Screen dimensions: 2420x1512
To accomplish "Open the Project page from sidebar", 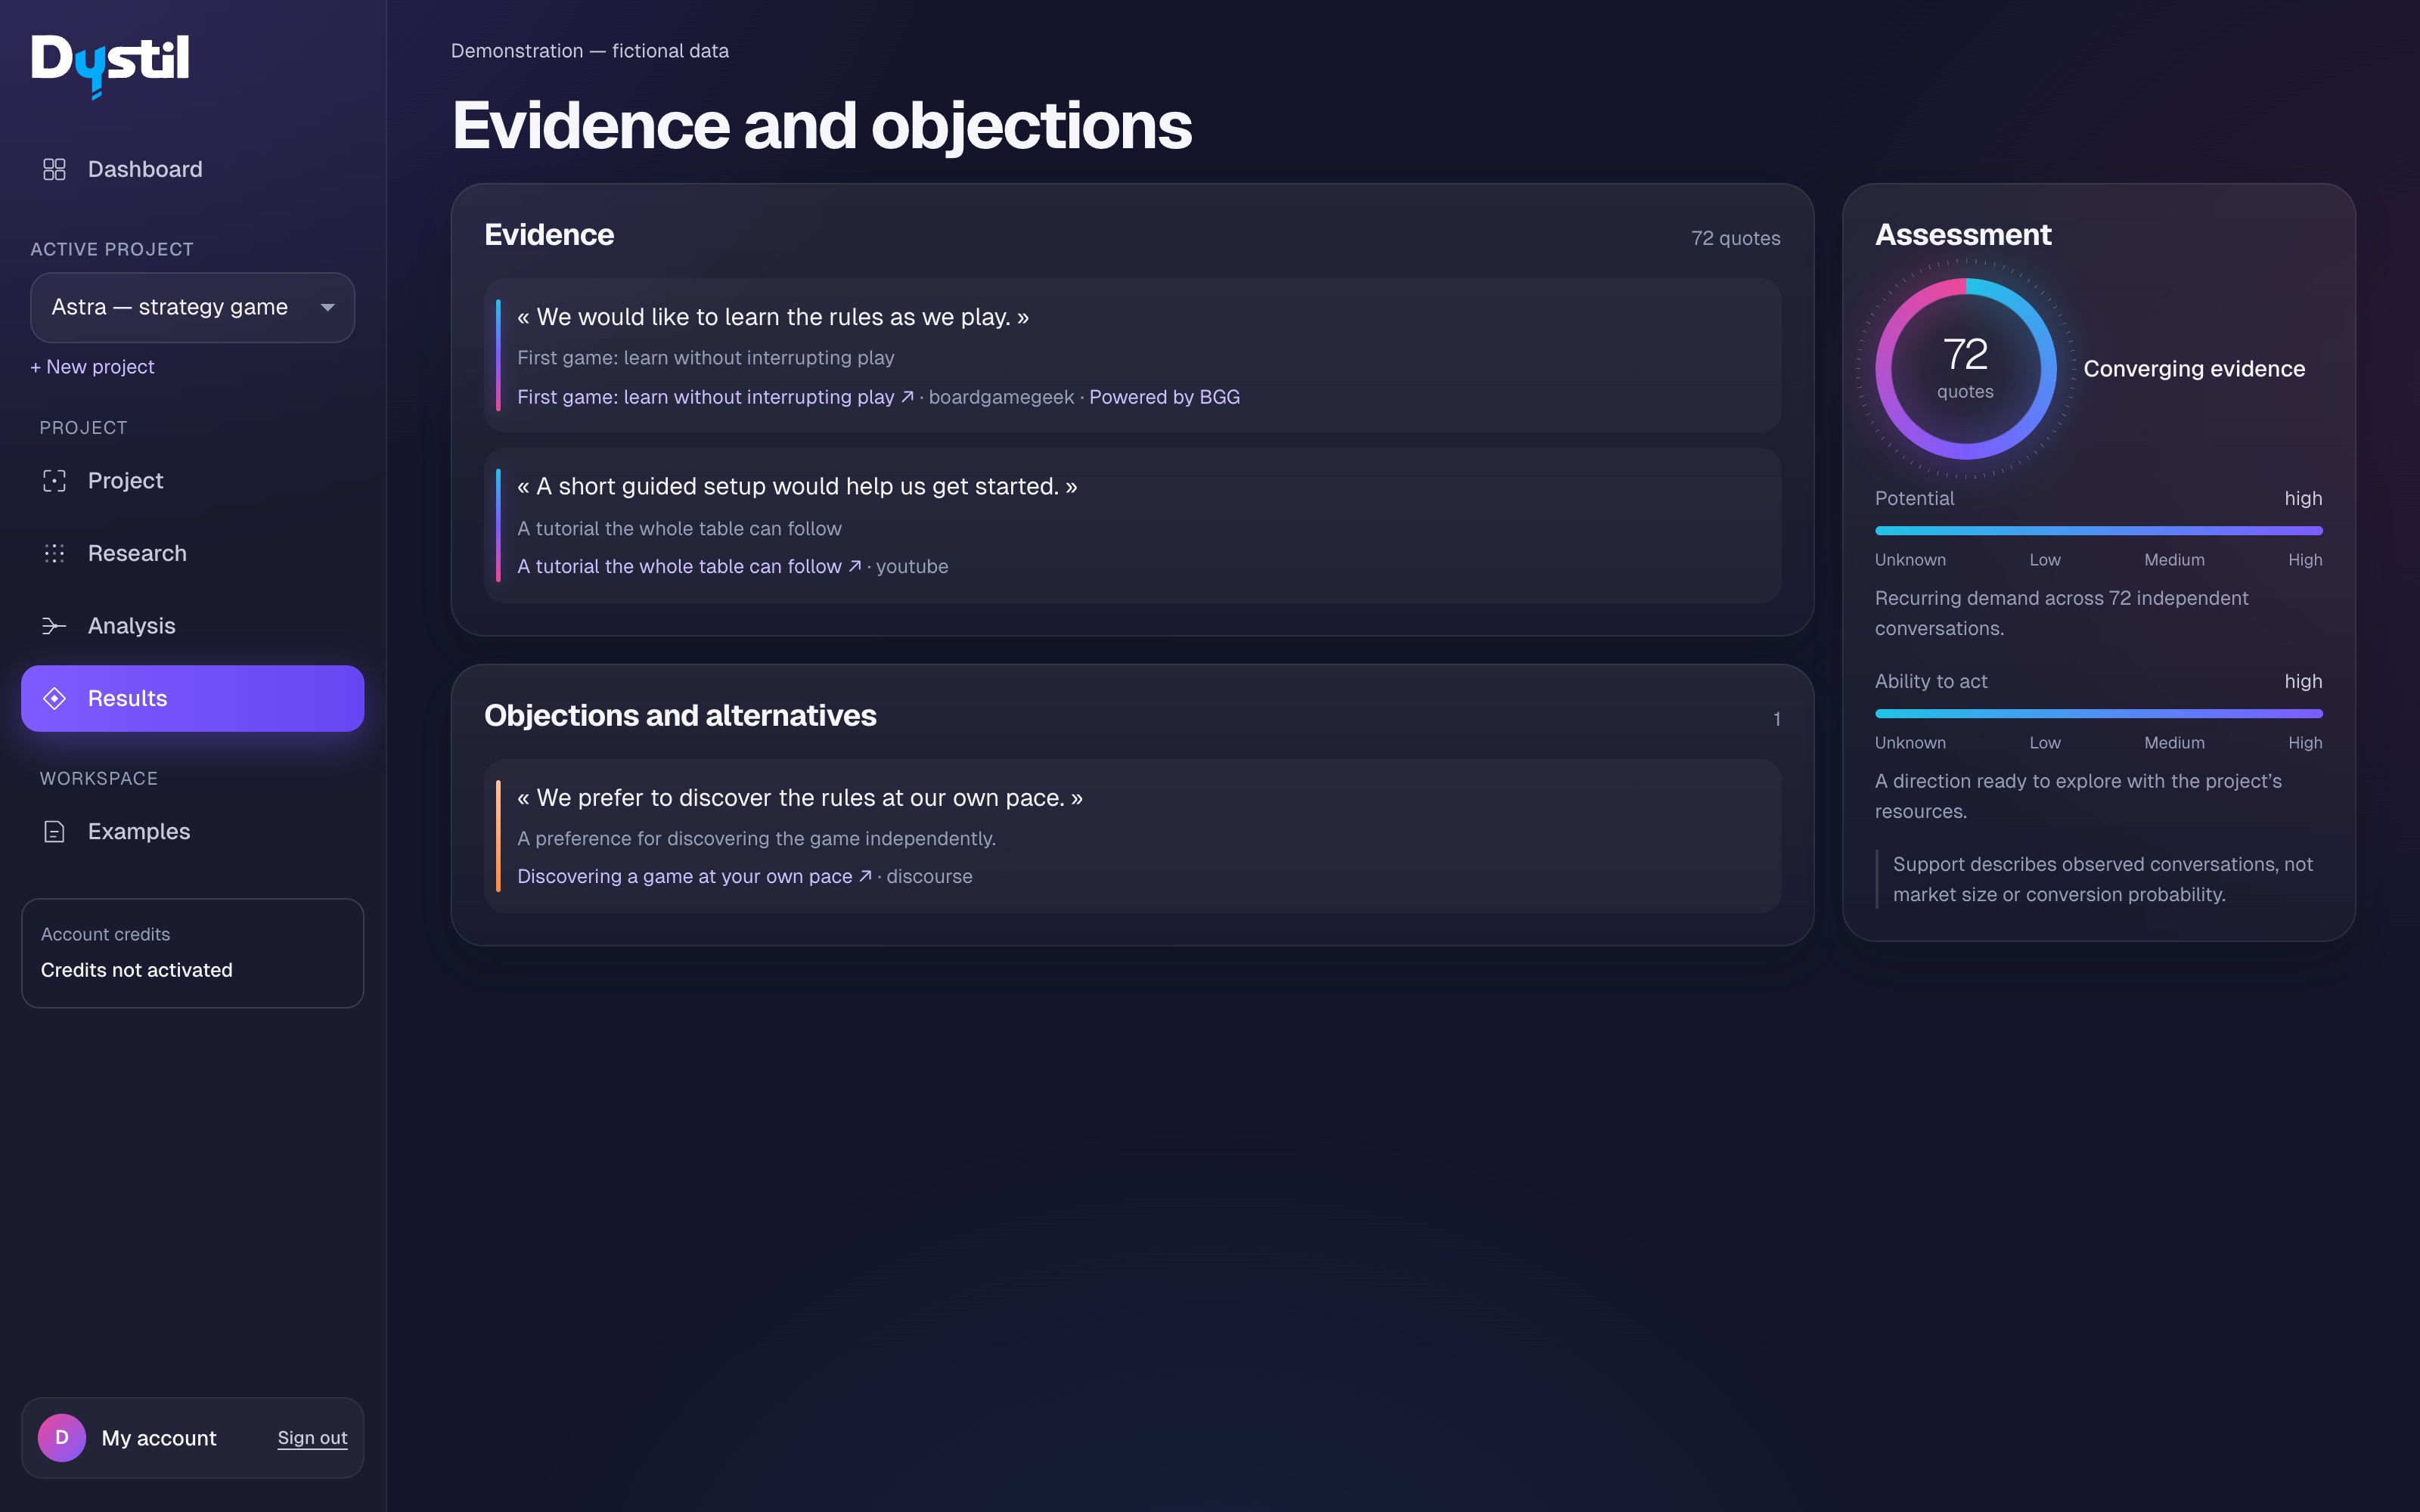I will (192, 481).
